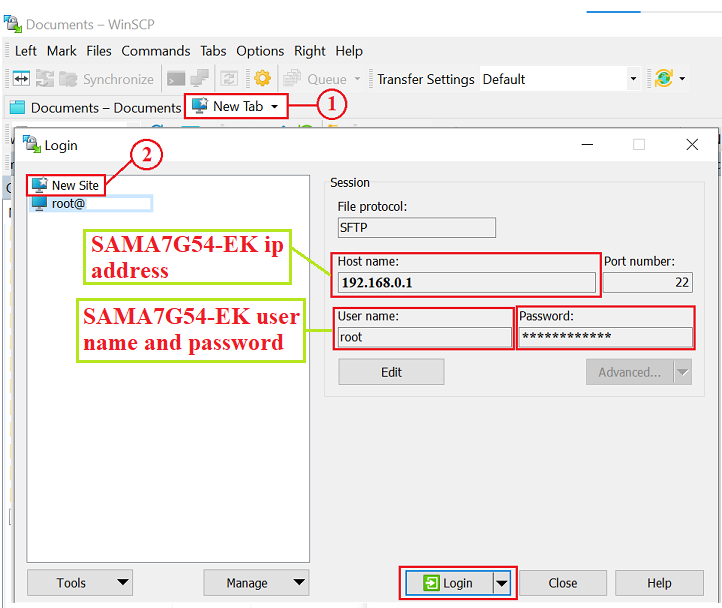Select the saved root@ site
722x608 pixels.
coord(69,204)
